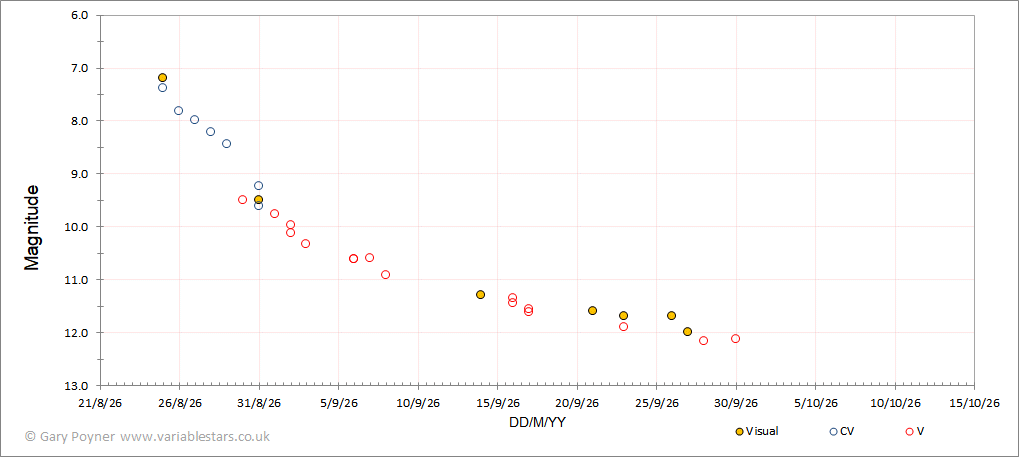Select the '10/10/26' date label
1019x457 pixels.
[x=895, y=403]
